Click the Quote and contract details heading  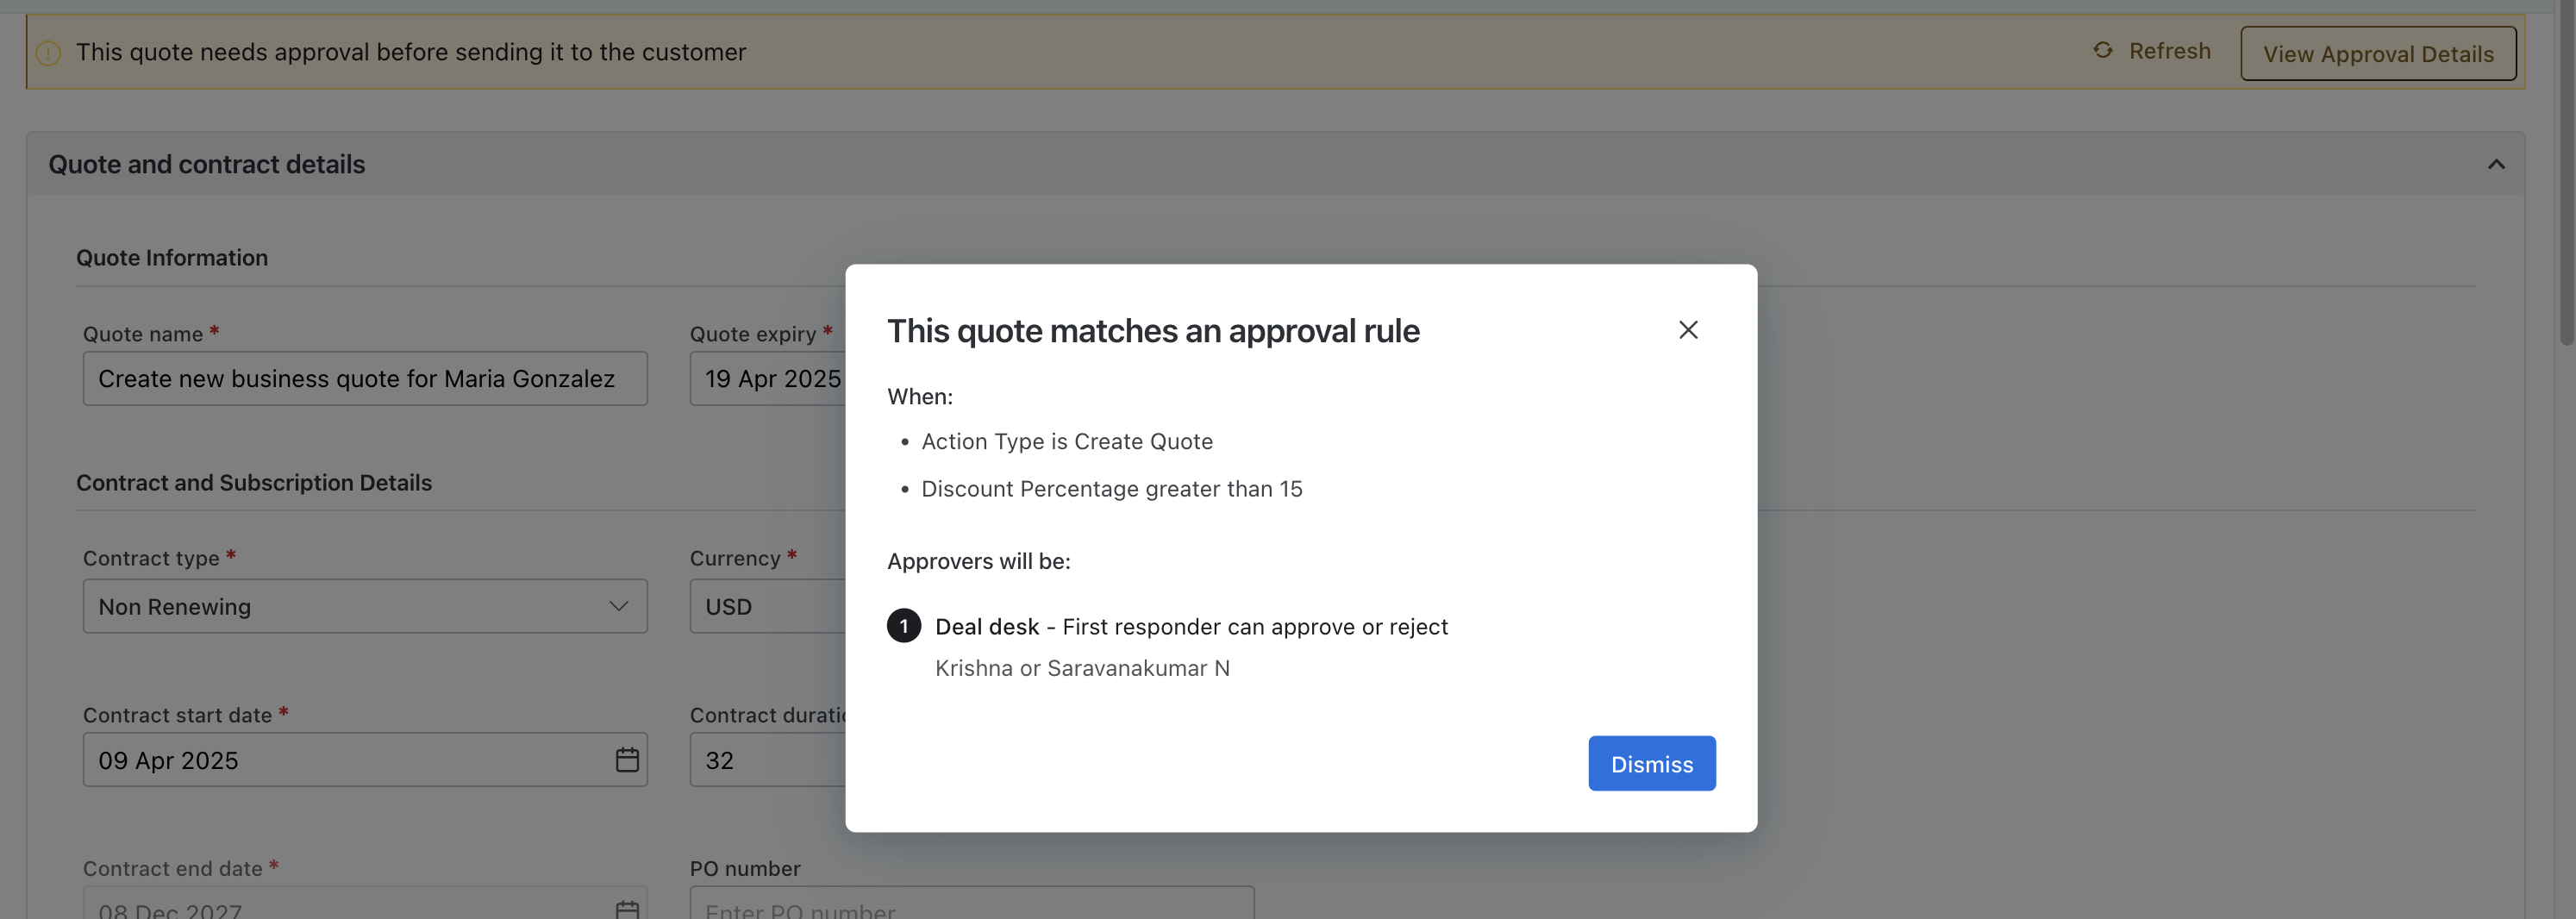tap(207, 164)
